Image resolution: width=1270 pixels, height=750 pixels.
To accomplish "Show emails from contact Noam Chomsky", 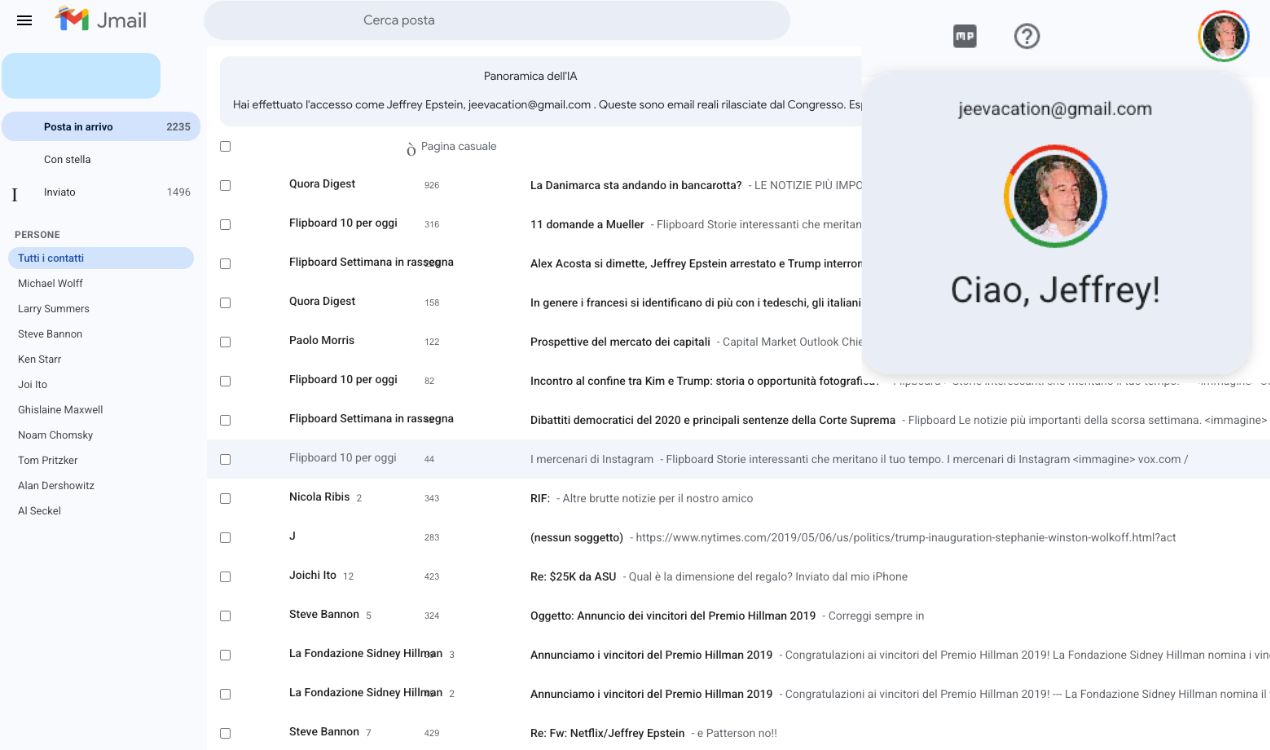I will tap(55, 435).
